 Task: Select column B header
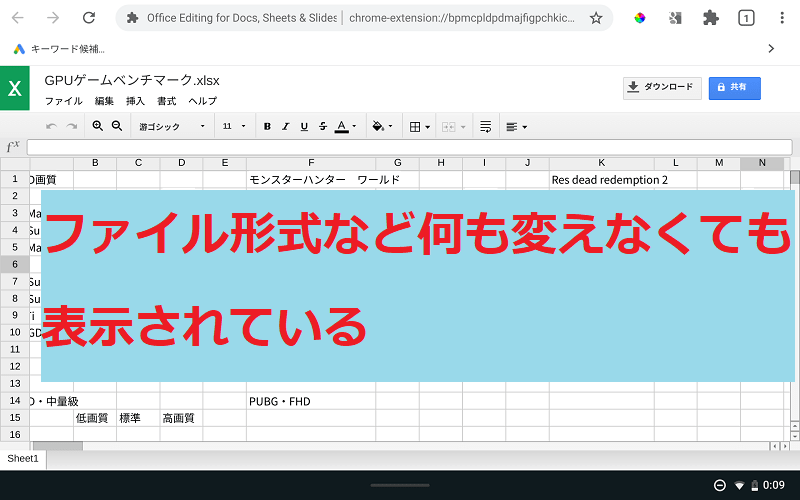coord(95,163)
